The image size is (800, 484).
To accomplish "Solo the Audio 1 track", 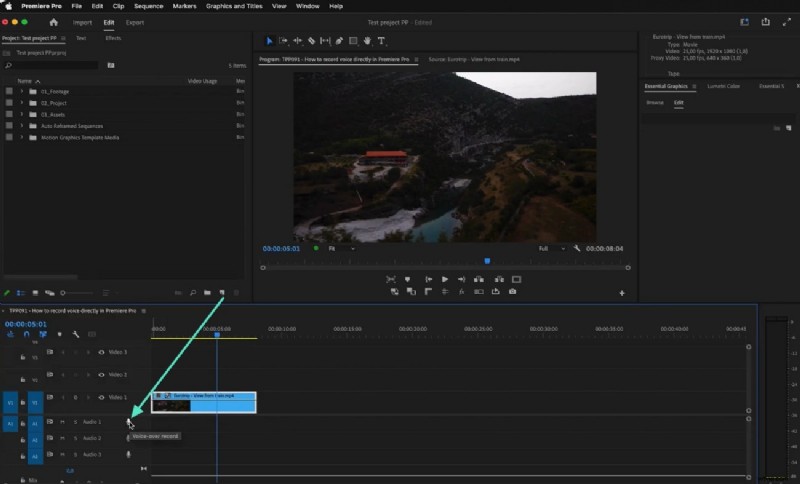I will coord(75,422).
